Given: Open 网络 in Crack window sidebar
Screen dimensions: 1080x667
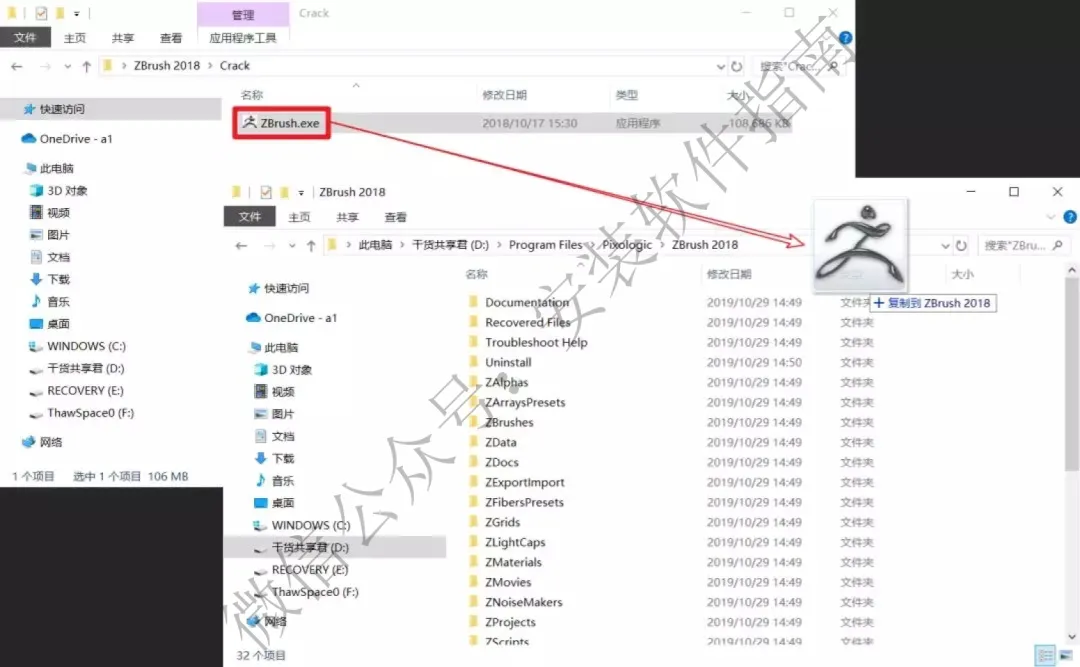Looking at the screenshot, I should click(x=43, y=442).
